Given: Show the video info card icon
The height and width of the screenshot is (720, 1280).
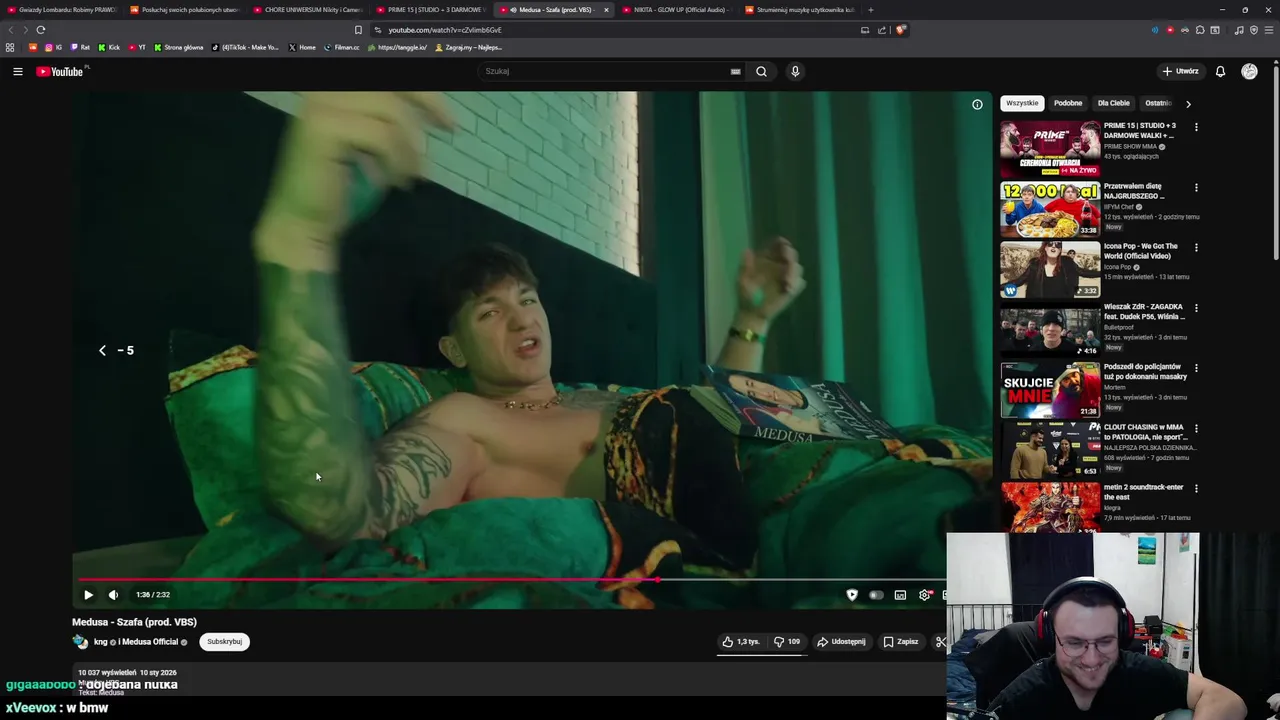Looking at the screenshot, I should pos(977,104).
